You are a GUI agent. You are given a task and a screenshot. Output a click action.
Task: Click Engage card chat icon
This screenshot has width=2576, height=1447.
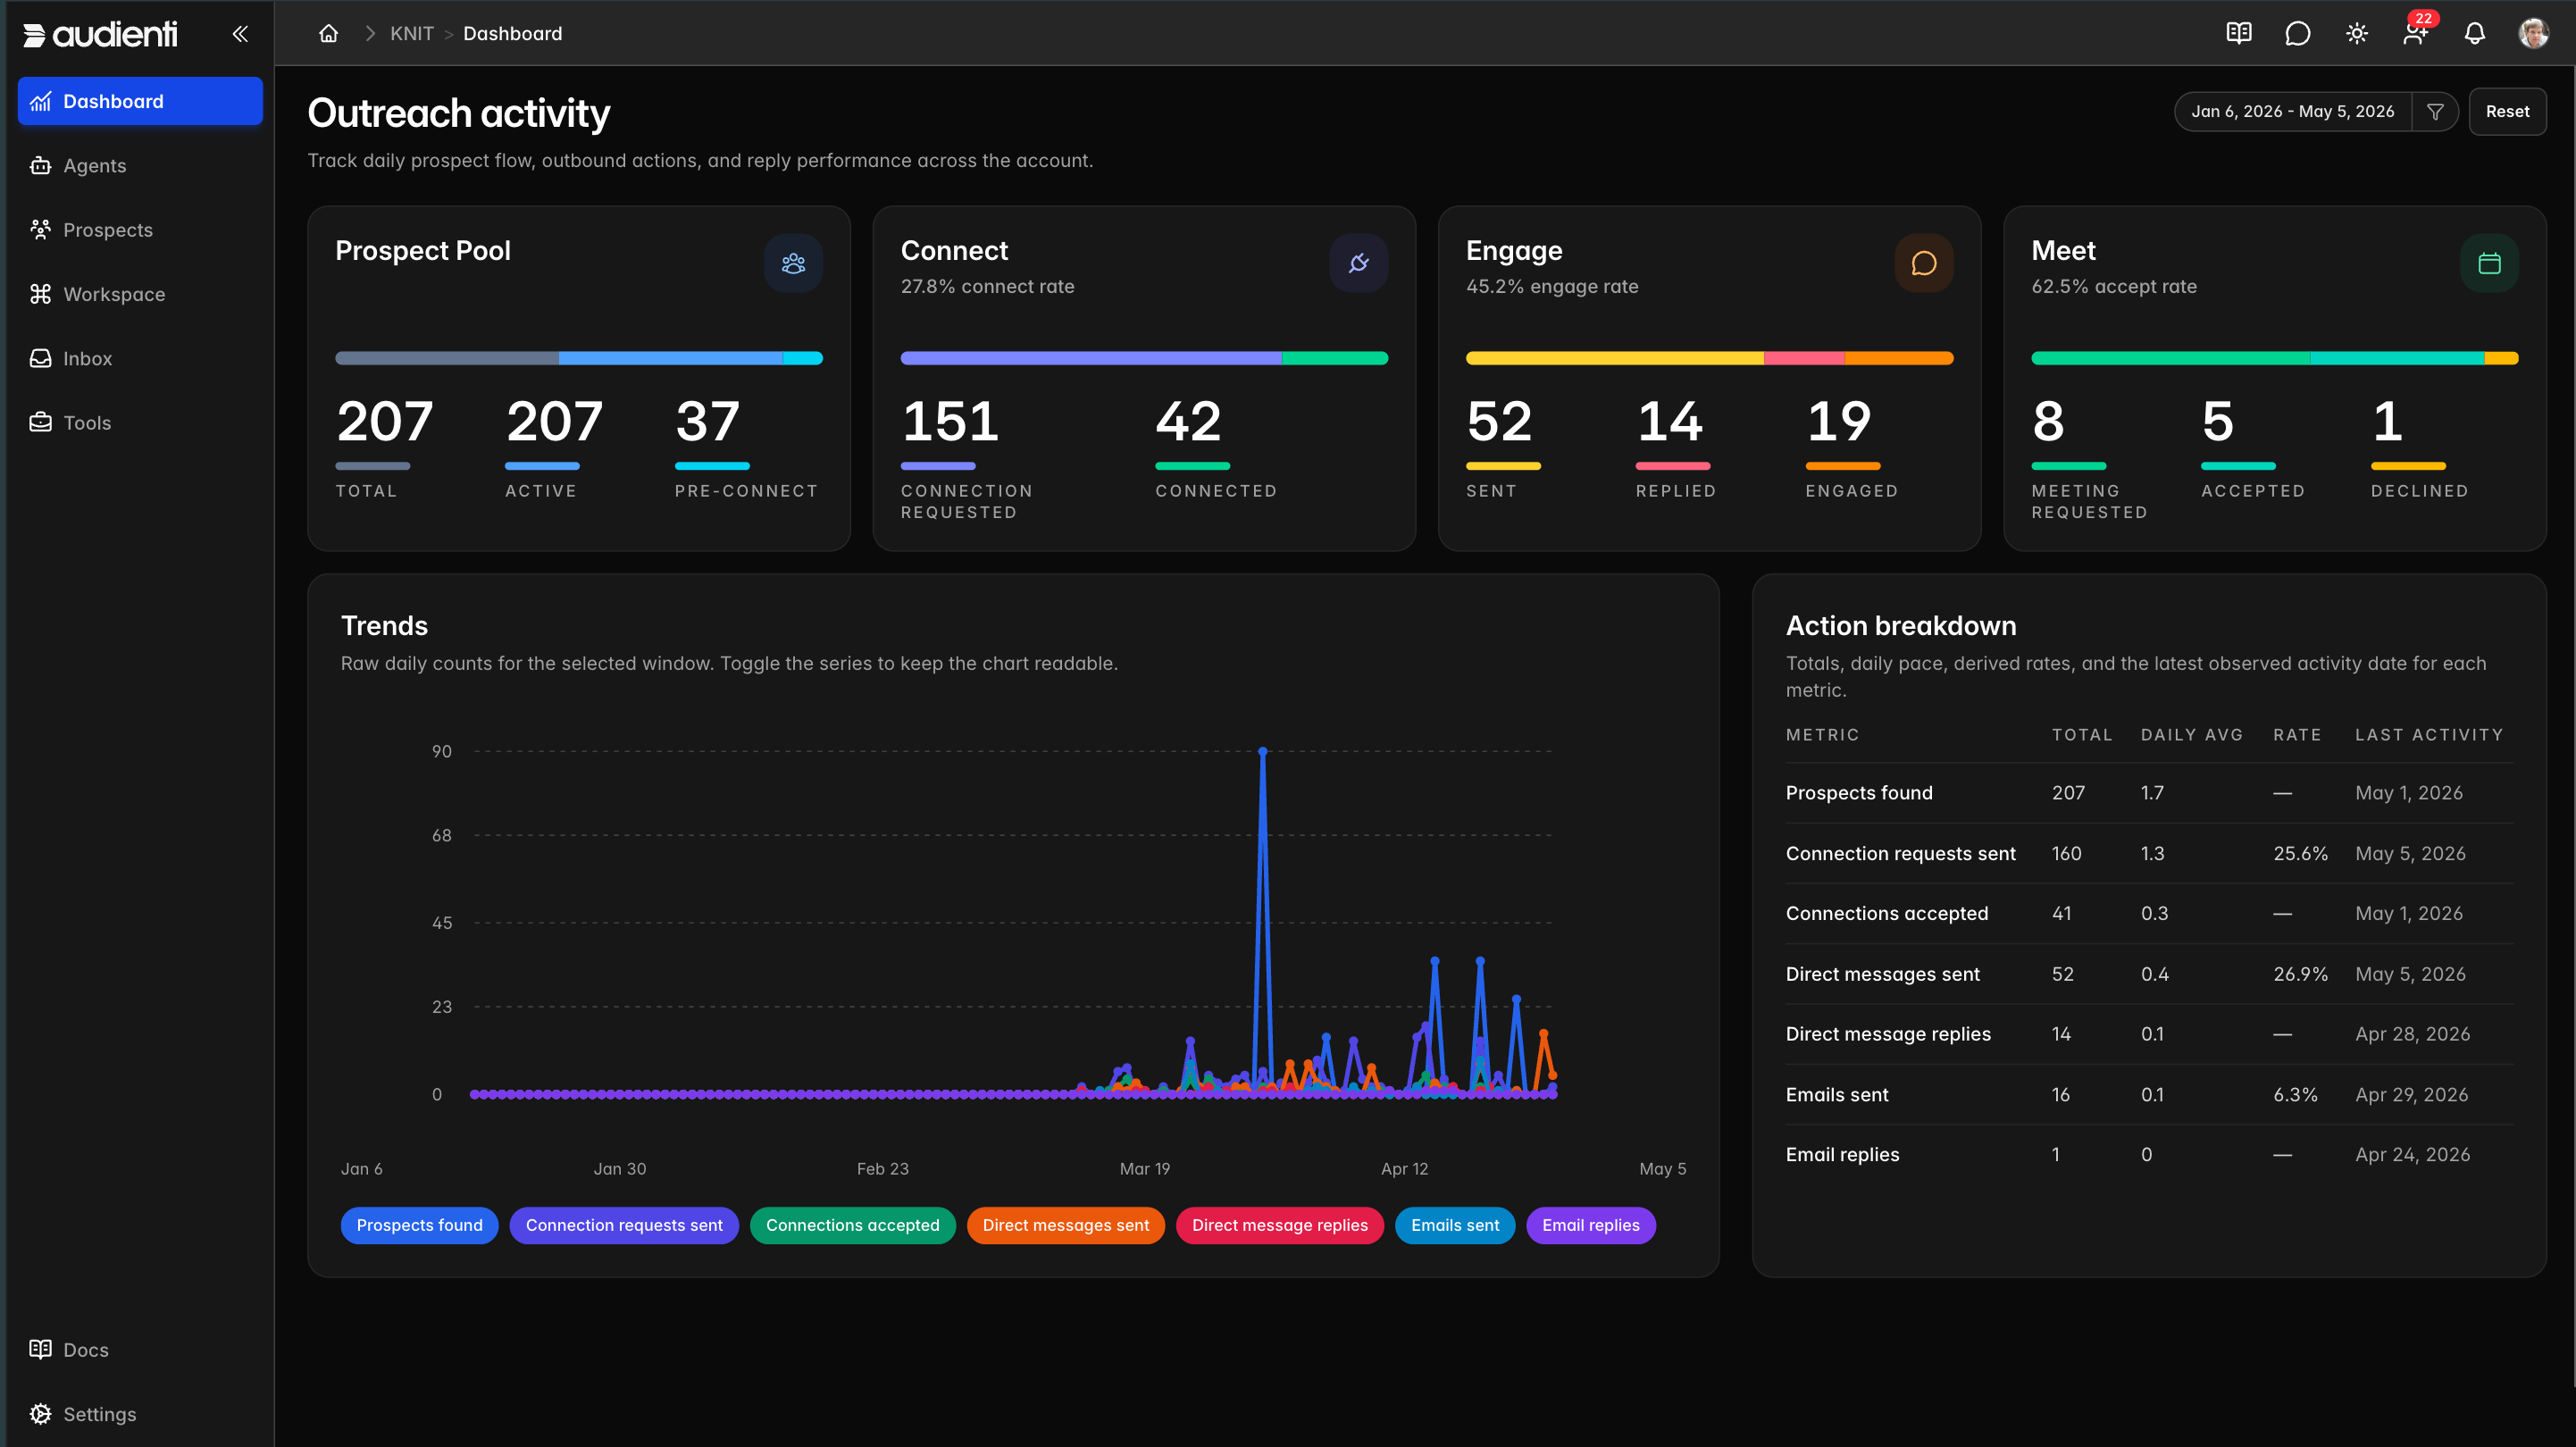point(1923,263)
